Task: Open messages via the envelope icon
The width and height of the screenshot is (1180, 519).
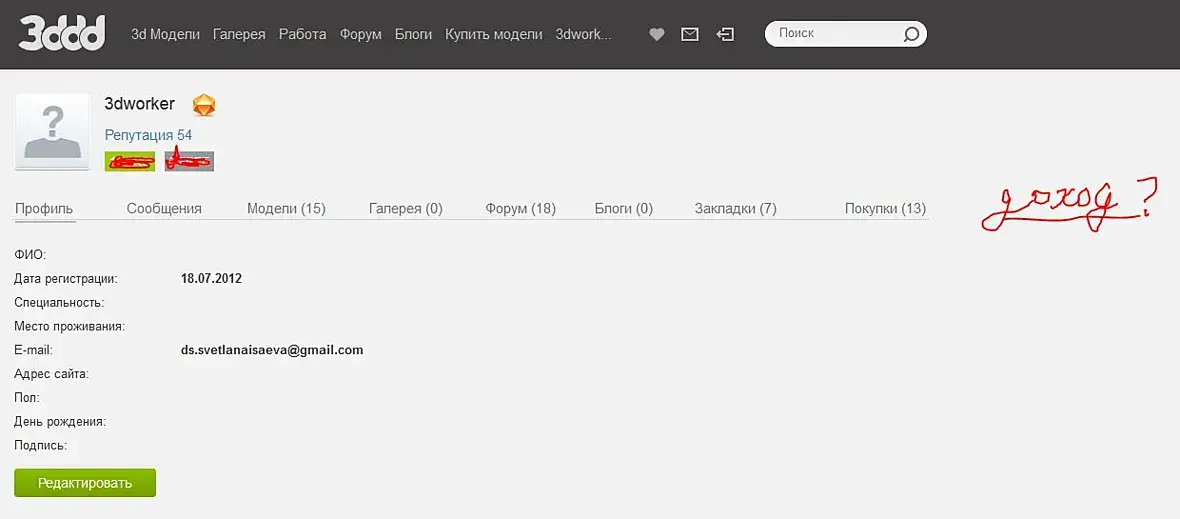Action: [689, 34]
